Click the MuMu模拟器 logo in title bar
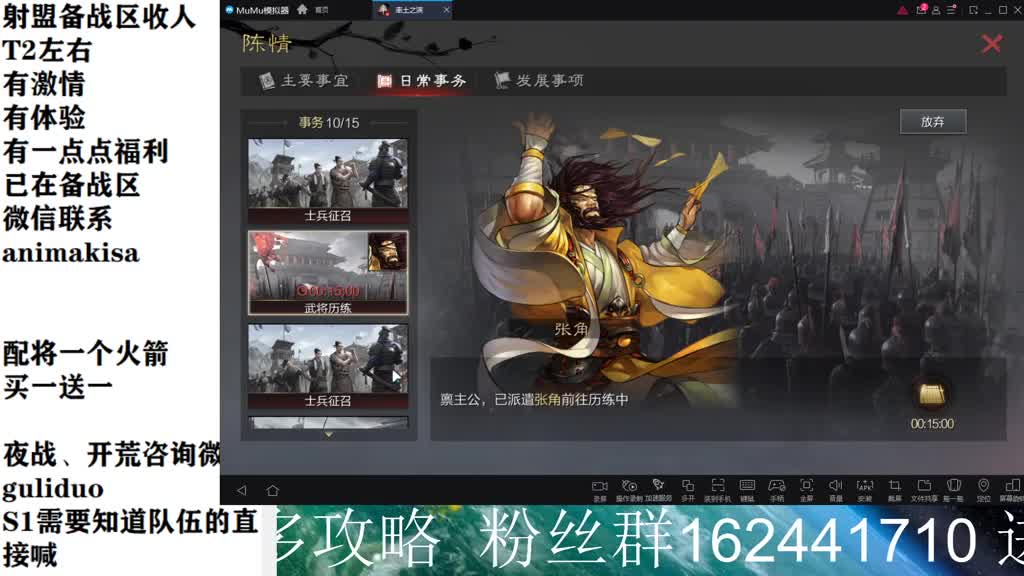Image resolution: width=1024 pixels, height=576 pixels. (257, 10)
